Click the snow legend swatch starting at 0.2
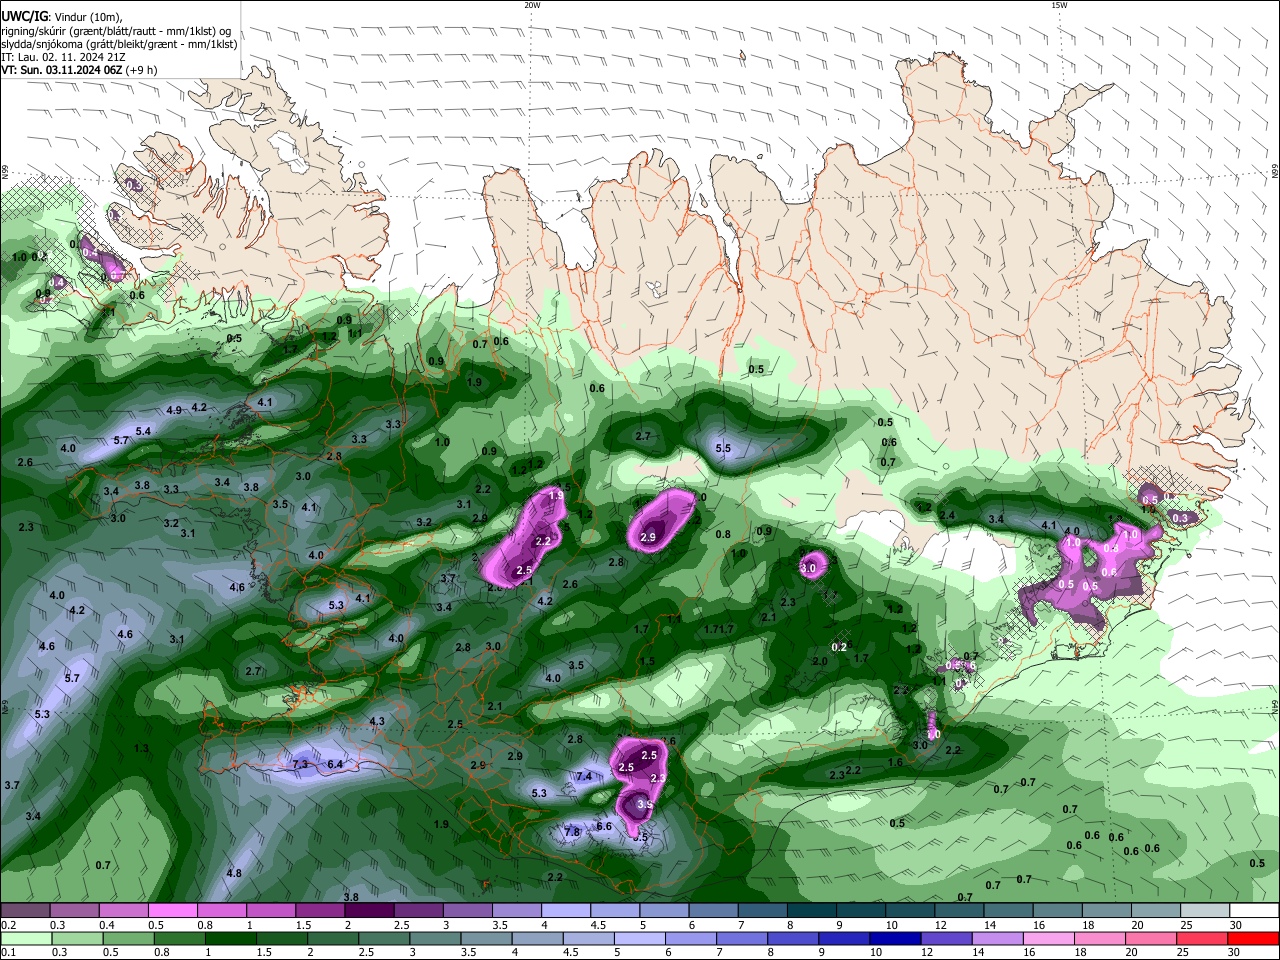 pyautogui.click(x=25, y=911)
